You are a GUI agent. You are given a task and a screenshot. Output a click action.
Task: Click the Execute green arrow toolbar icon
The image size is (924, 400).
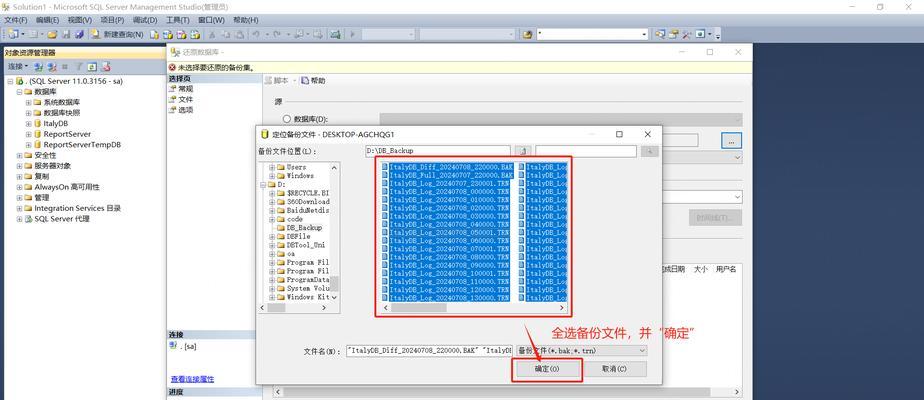click(x=352, y=34)
